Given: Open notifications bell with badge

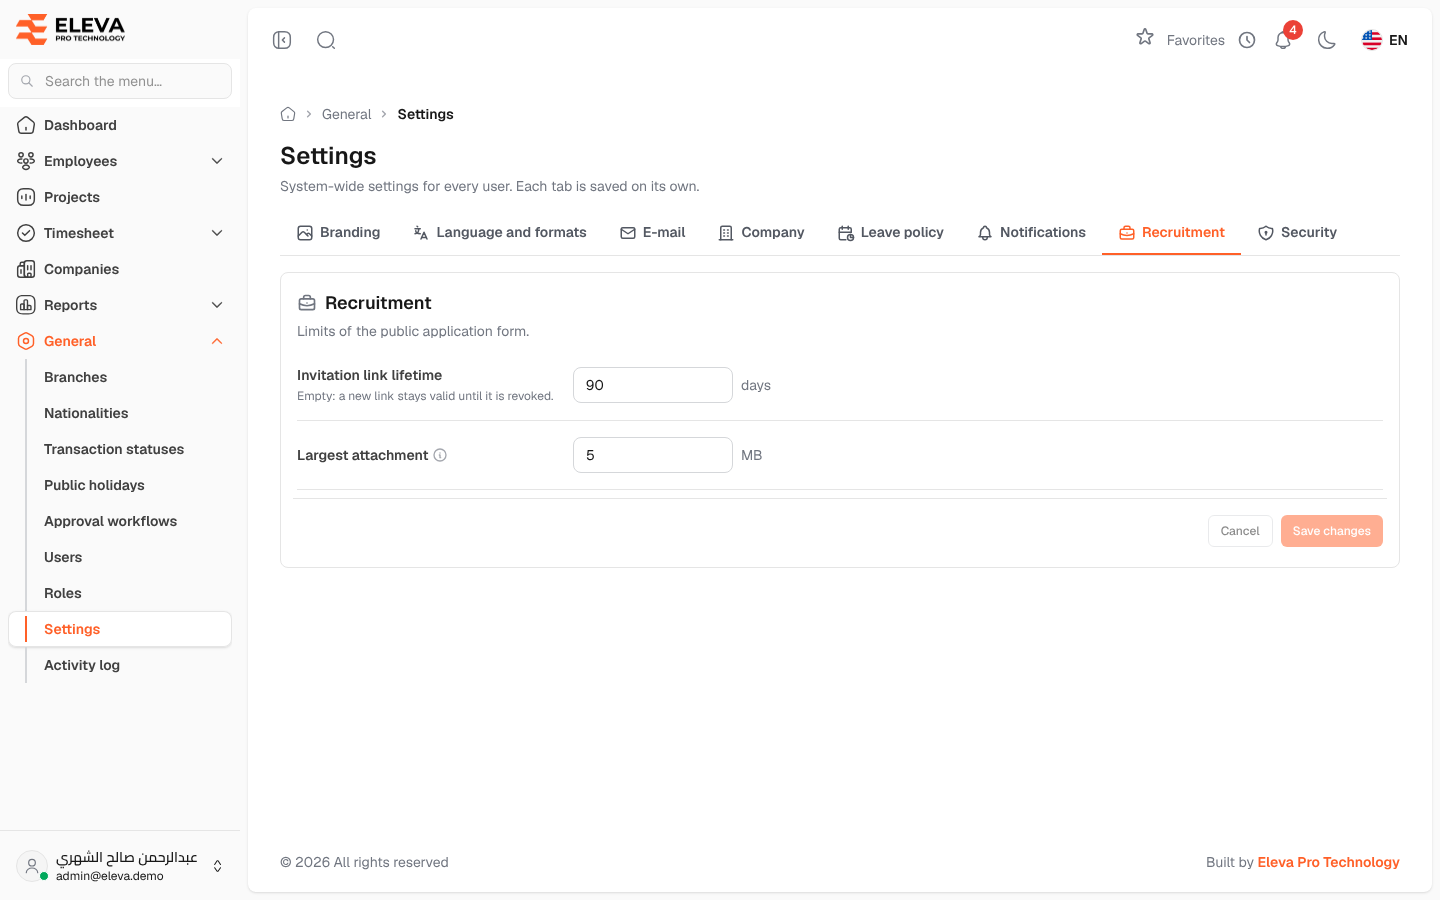Looking at the screenshot, I should (1284, 40).
